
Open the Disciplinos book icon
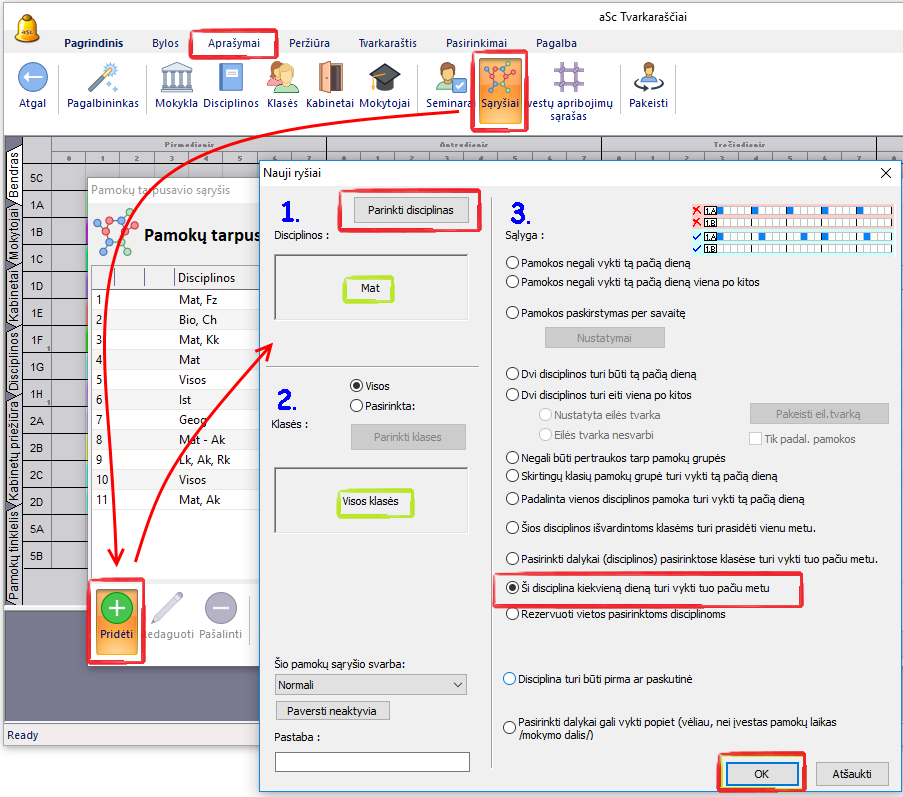click(x=231, y=78)
